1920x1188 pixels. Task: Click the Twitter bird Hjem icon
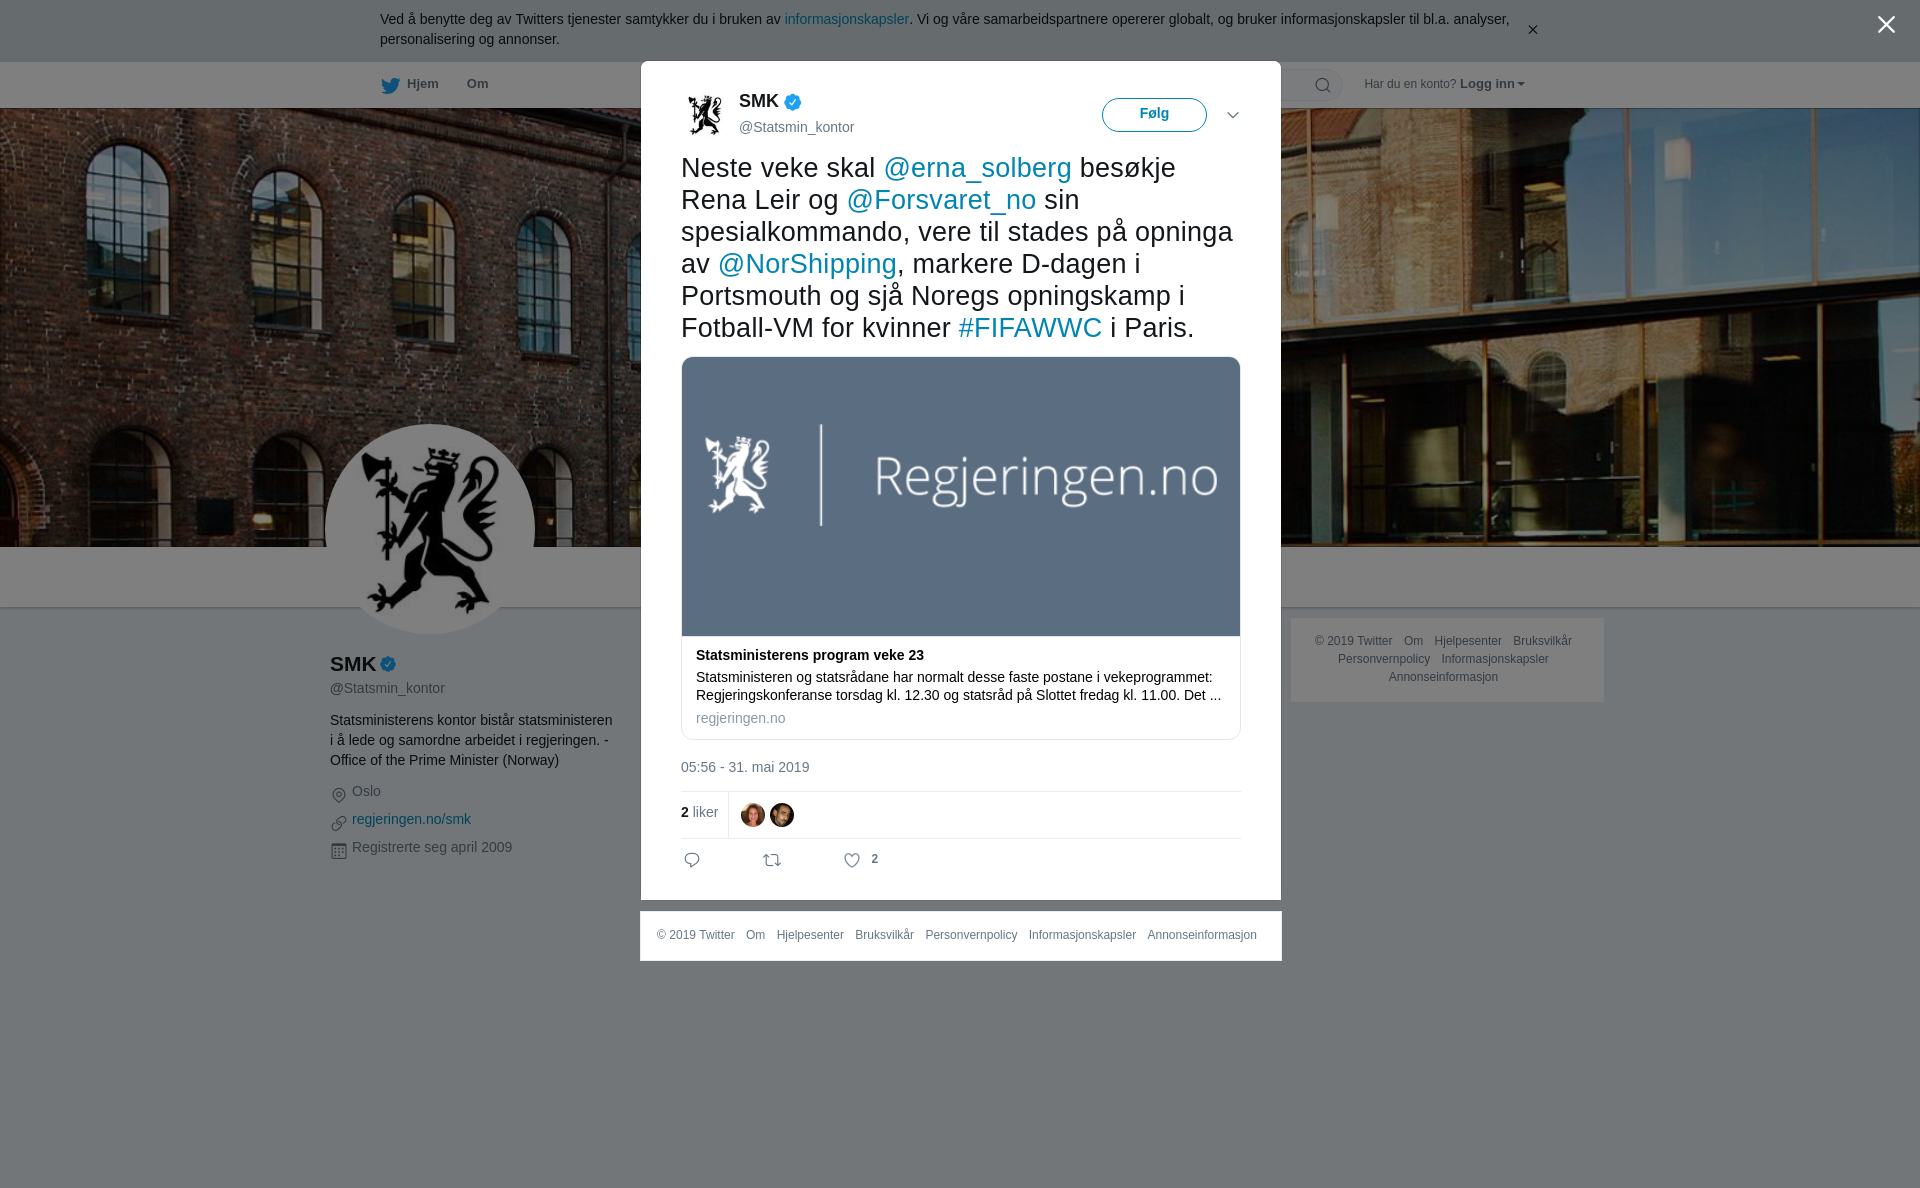coord(390,85)
